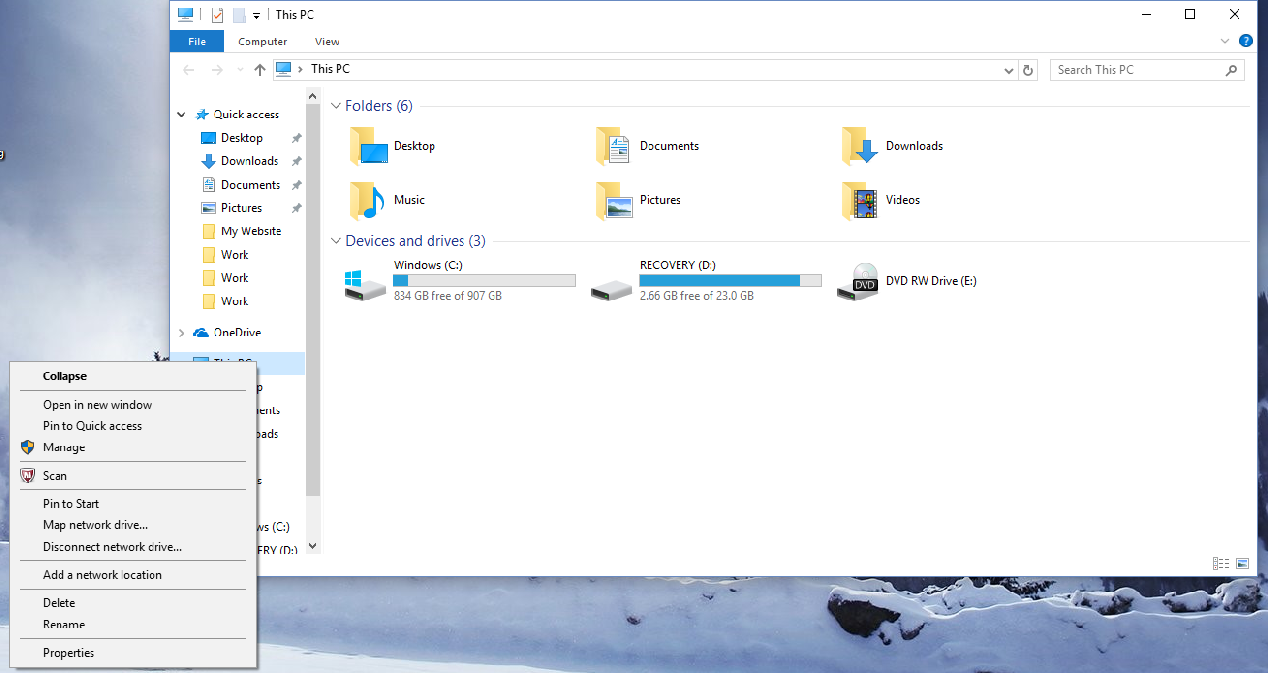Open the Videos folder icon
This screenshot has width=1268, height=673.
859,200
